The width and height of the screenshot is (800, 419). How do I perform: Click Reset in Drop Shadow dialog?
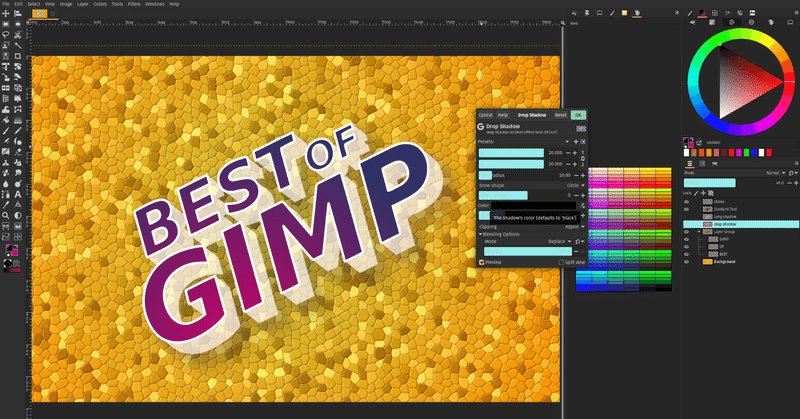pos(561,115)
